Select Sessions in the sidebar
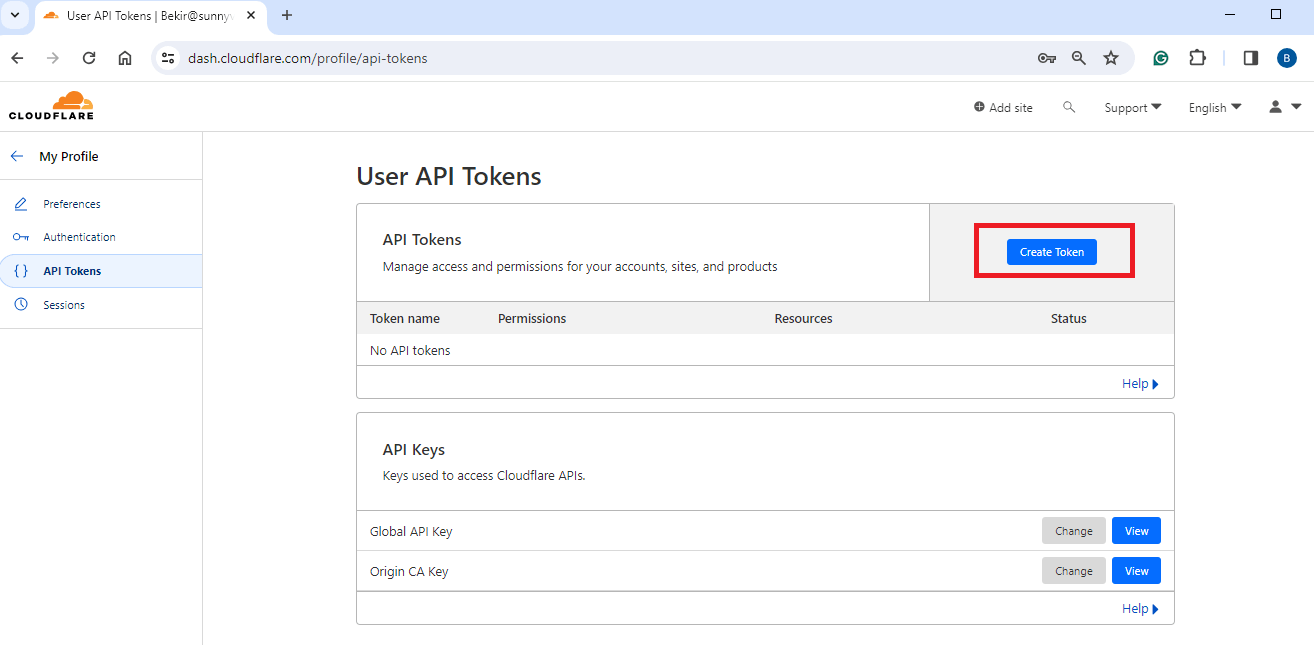 tap(64, 305)
